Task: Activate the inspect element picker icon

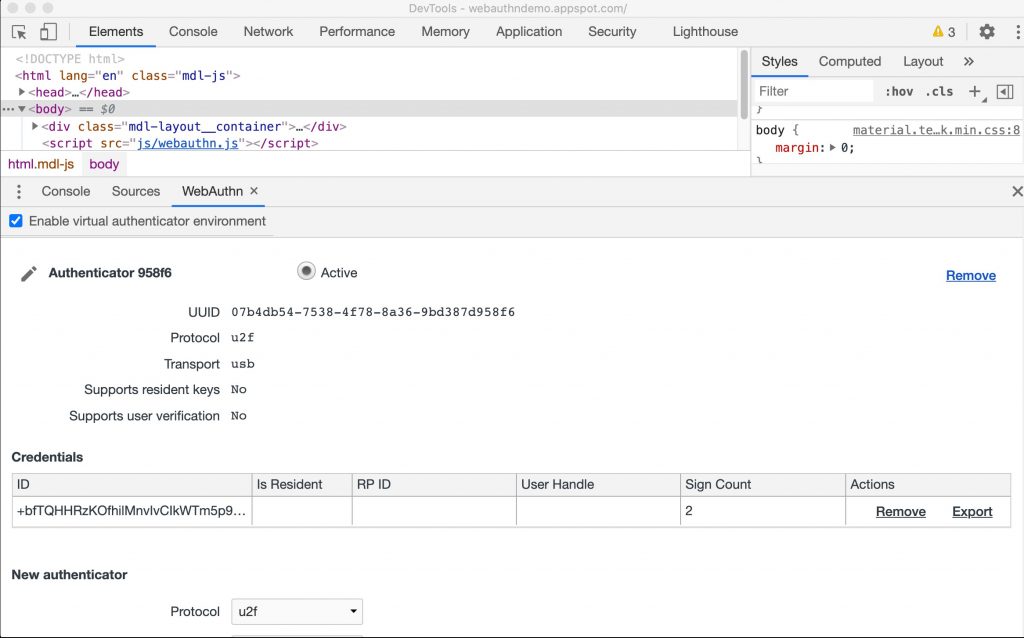Action: click(x=19, y=31)
